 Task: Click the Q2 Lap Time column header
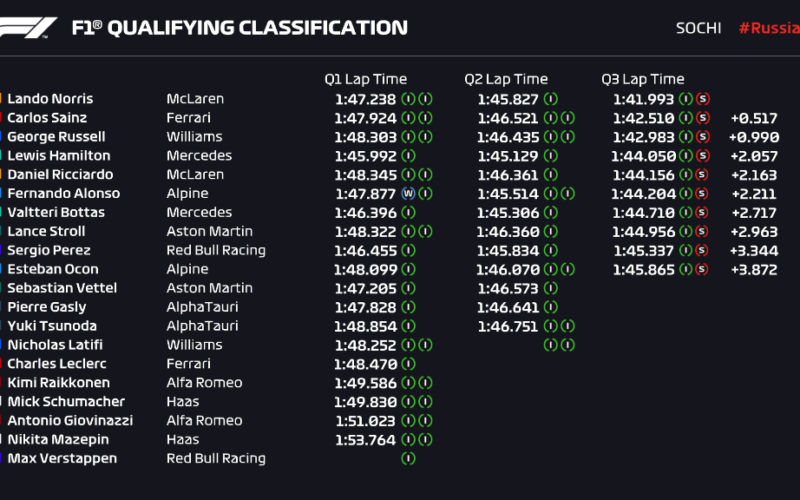coord(506,79)
